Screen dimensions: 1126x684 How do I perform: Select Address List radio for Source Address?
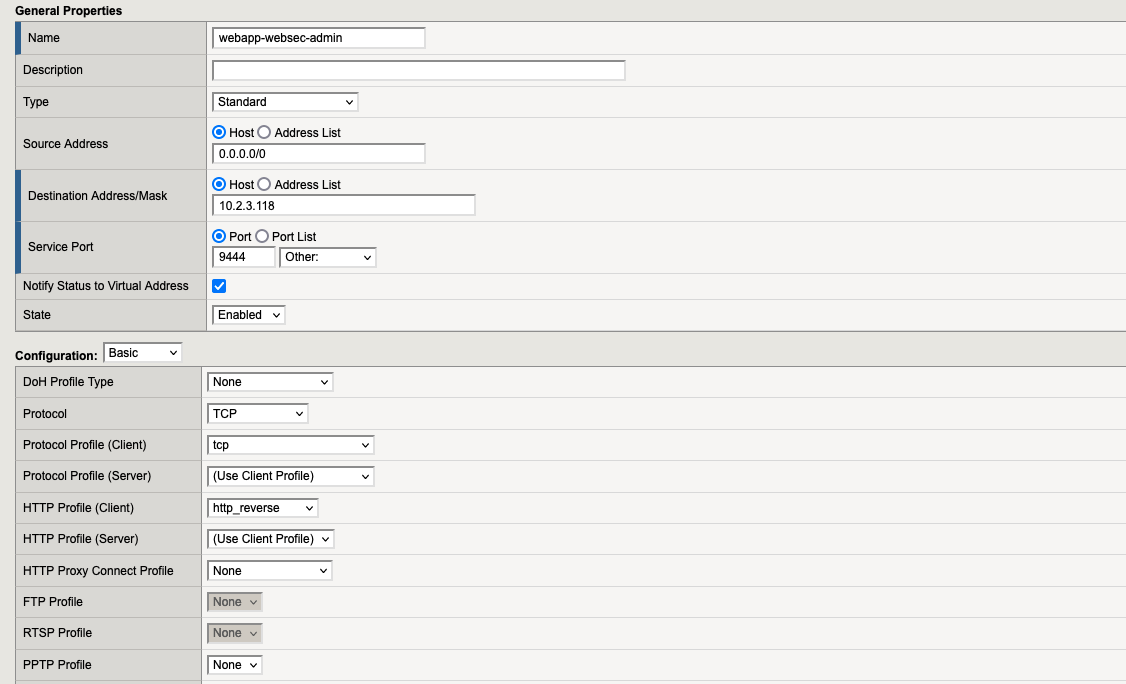click(265, 132)
